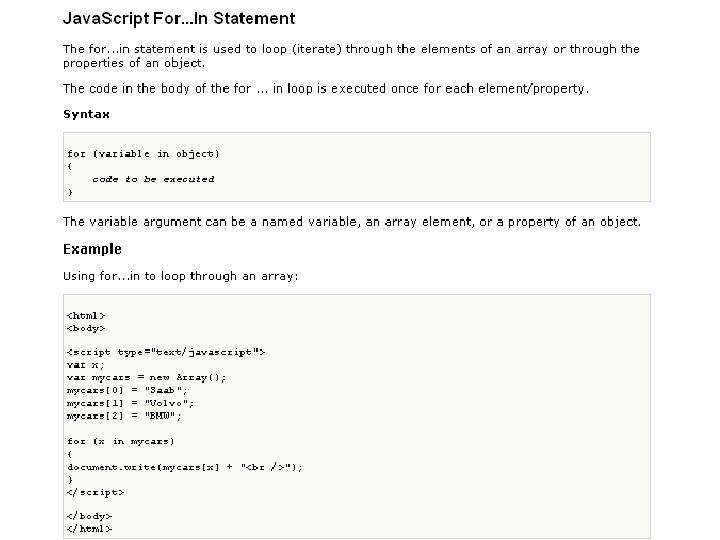The width and height of the screenshot is (720, 540).
Task: Click the sentence about code executed once
Action: tap(326, 88)
